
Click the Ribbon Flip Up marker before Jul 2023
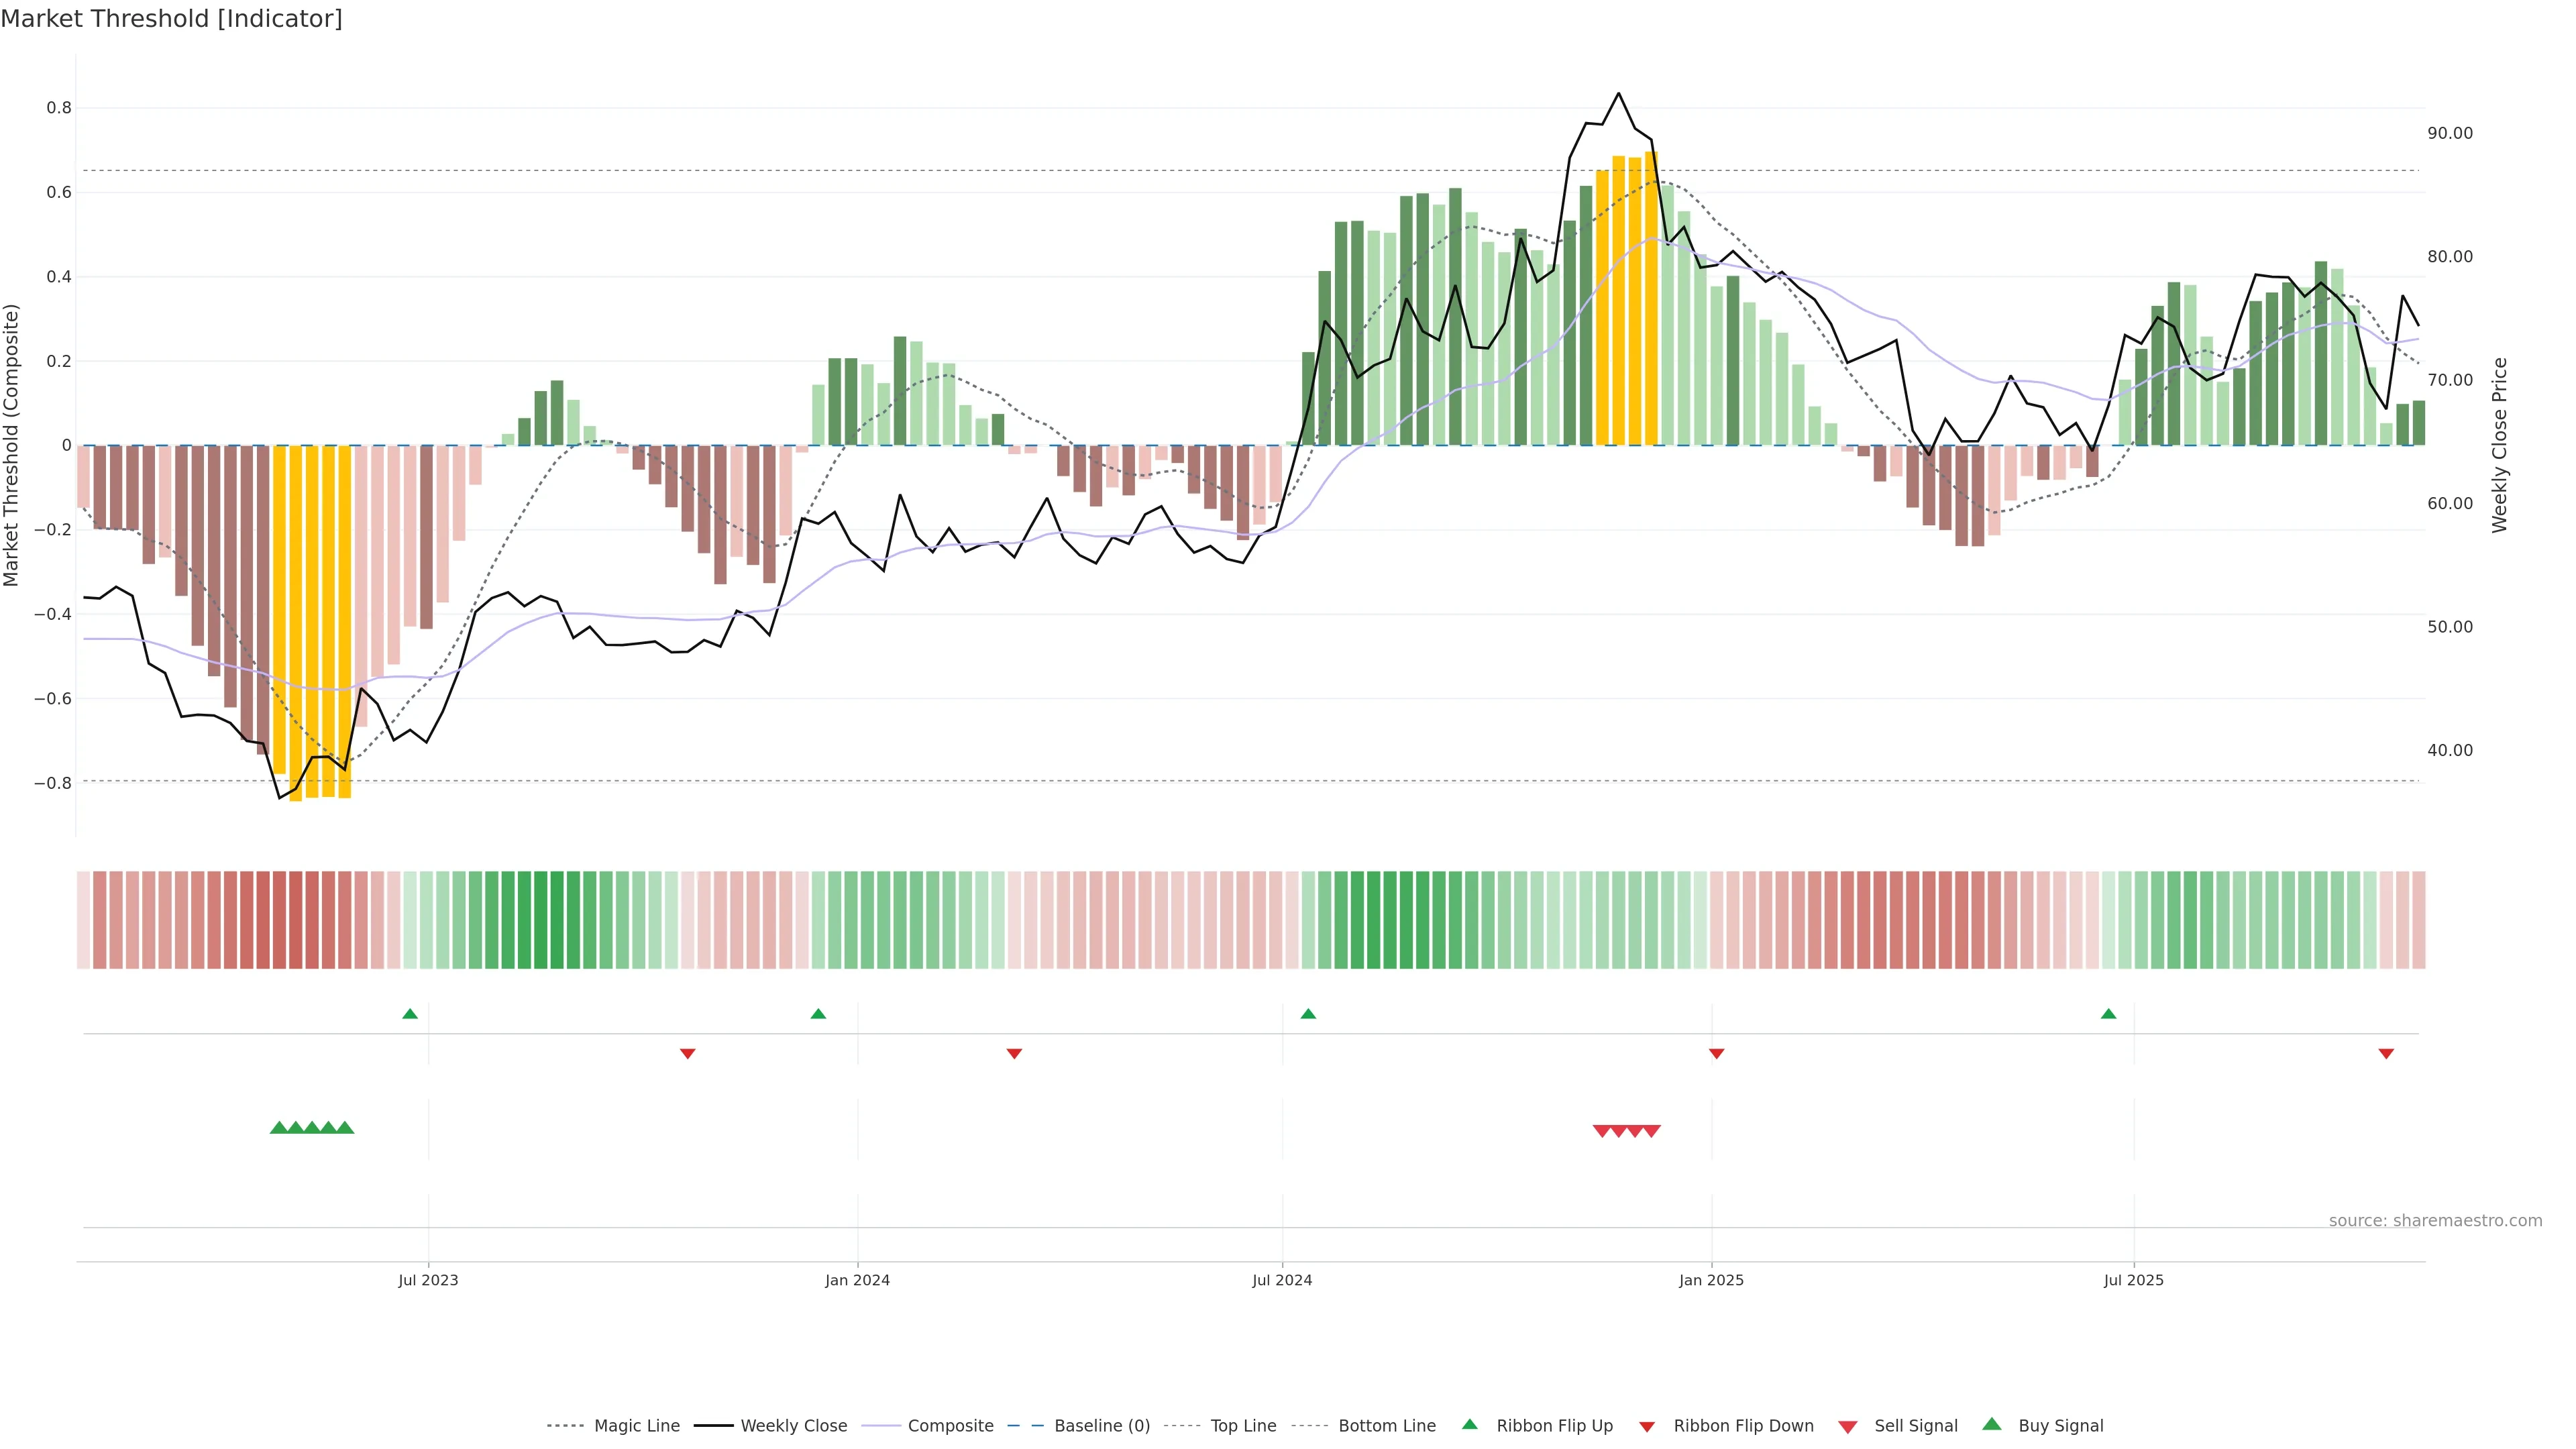coord(410,1014)
